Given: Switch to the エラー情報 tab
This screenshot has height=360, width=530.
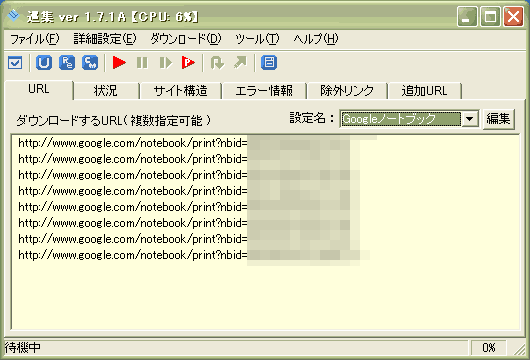Looking at the screenshot, I should pos(264,91).
